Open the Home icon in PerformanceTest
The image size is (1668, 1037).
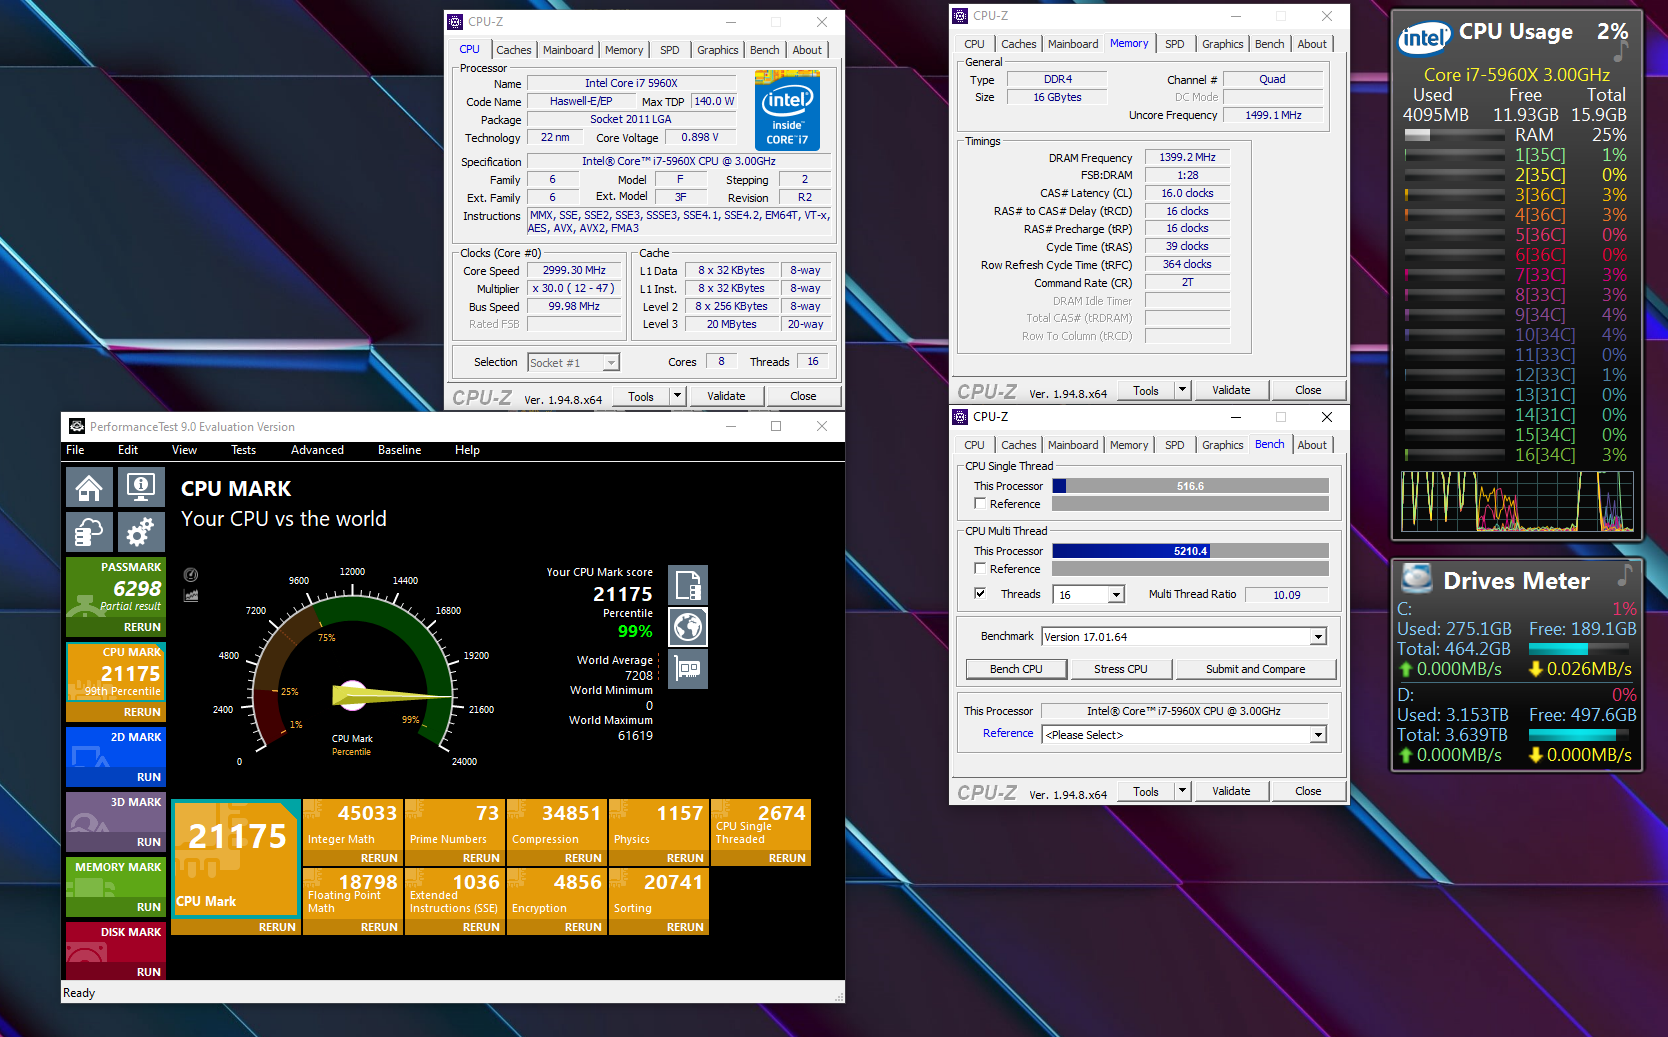pos(89,488)
